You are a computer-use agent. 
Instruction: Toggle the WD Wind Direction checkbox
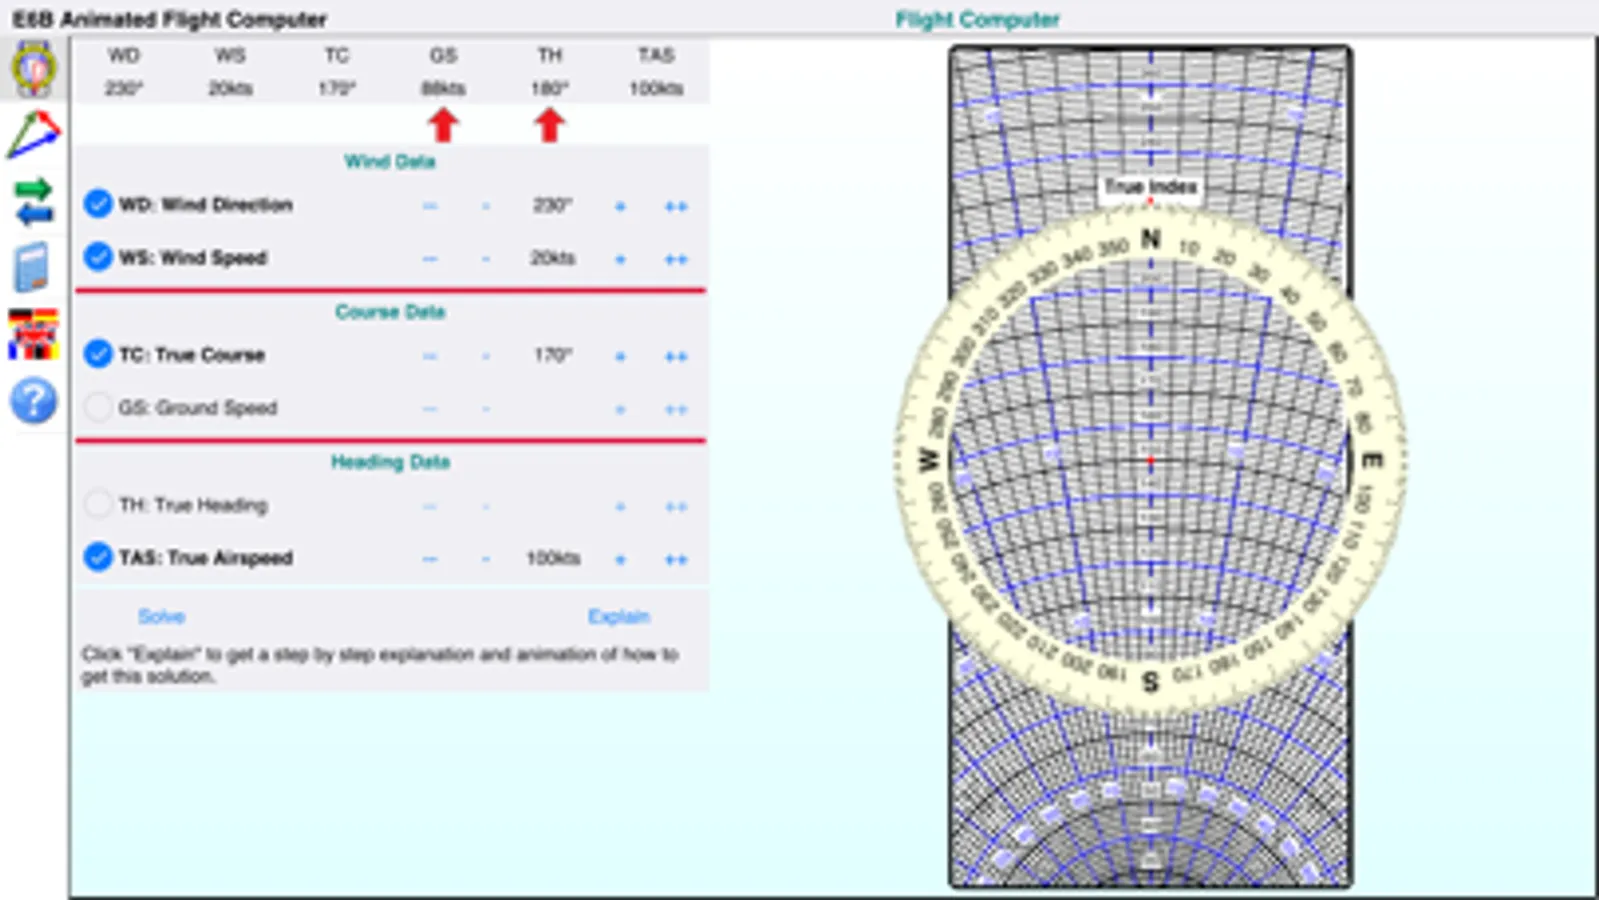[98, 204]
